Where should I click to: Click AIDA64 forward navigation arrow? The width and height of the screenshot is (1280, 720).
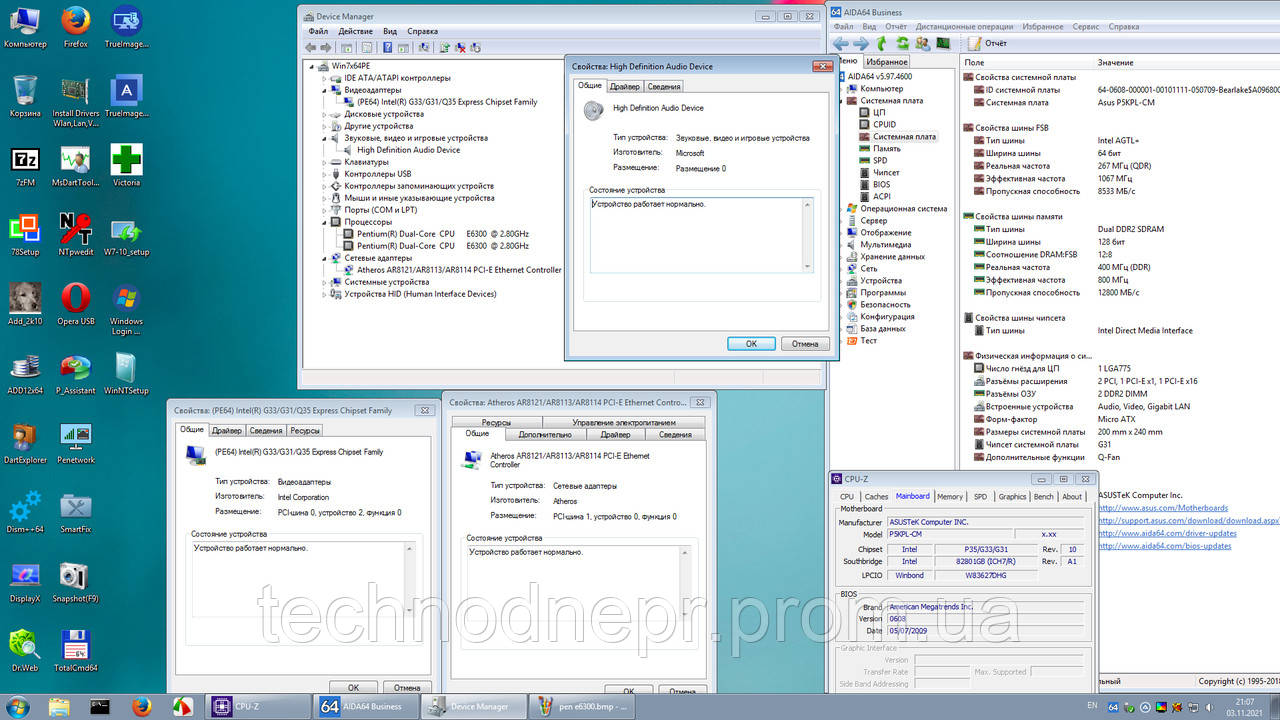pos(861,44)
